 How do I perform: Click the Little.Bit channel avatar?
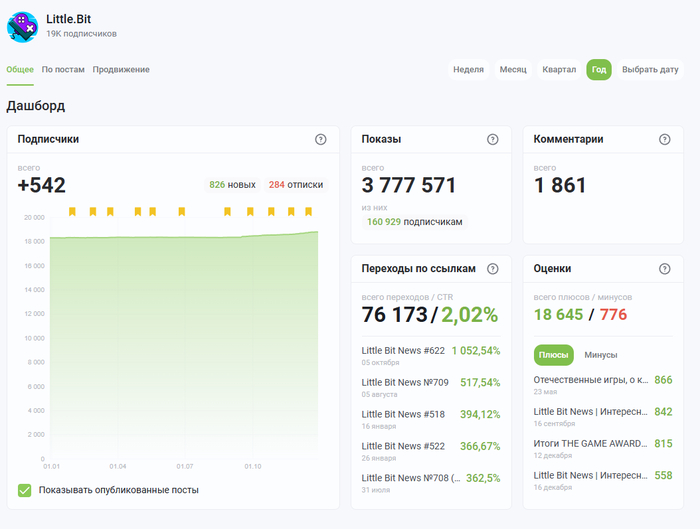pyautogui.click(x=22, y=27)
